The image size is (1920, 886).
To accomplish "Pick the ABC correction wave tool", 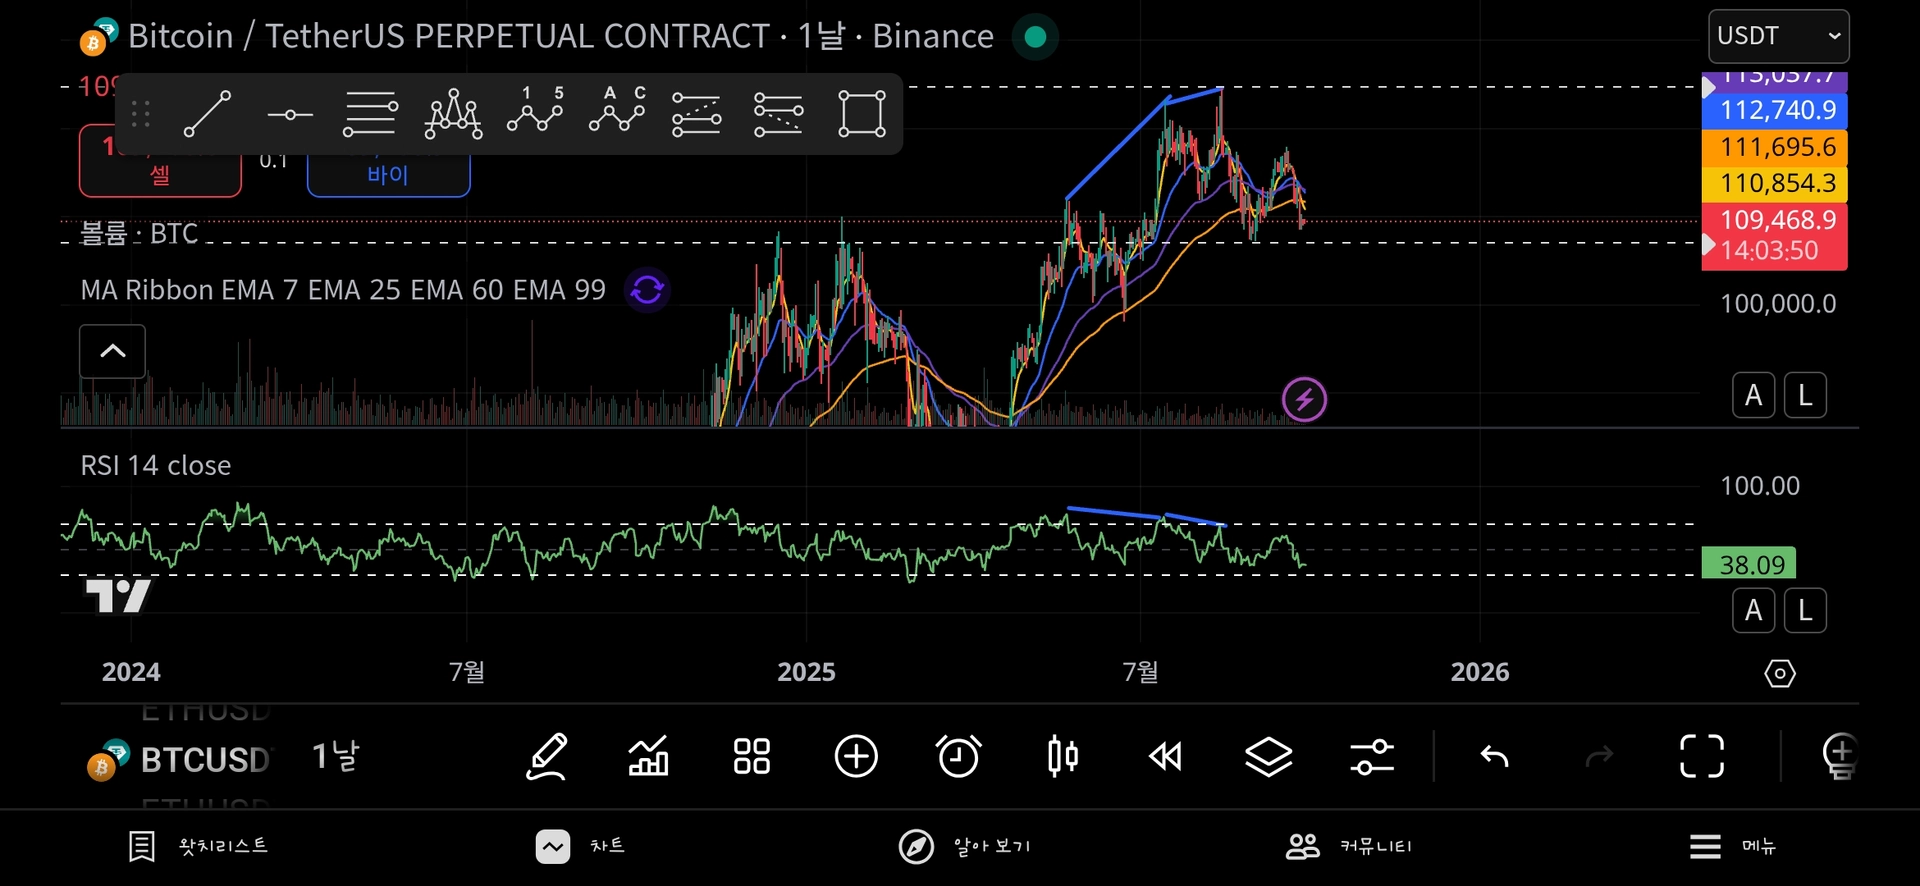I will pyautogui.click(x=617, y=109).
